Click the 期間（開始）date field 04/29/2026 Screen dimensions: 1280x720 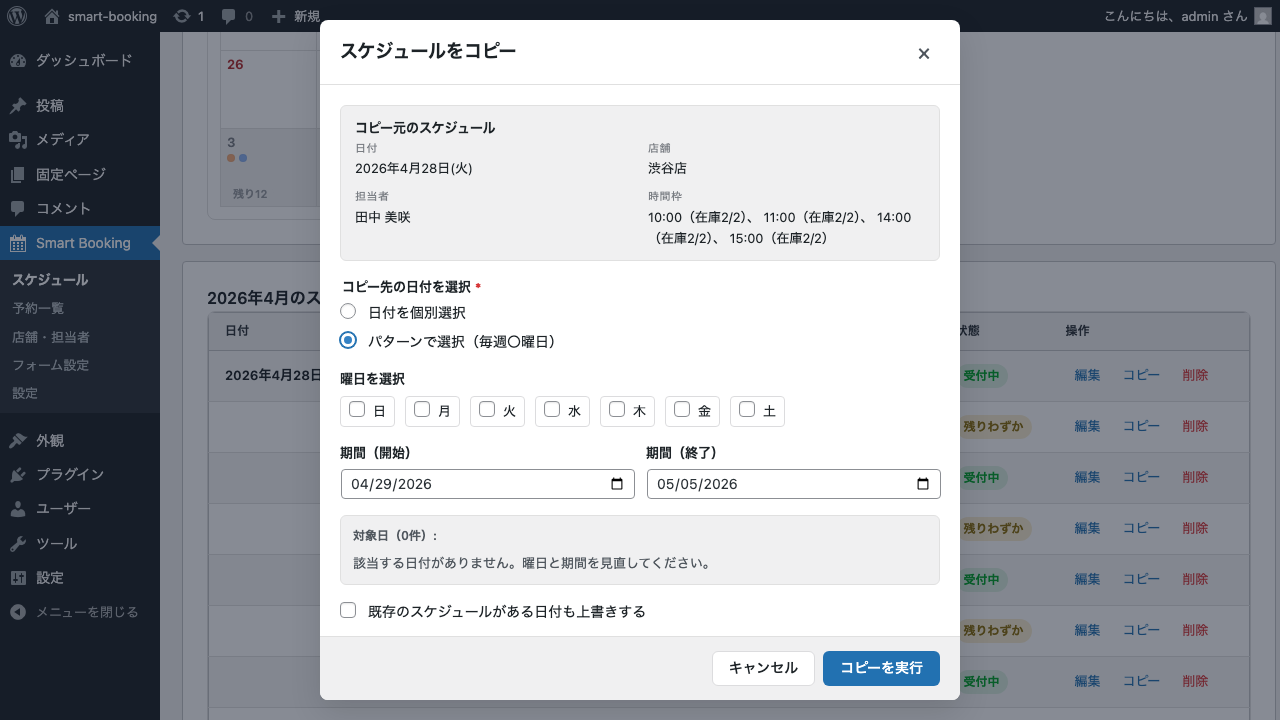488,484
